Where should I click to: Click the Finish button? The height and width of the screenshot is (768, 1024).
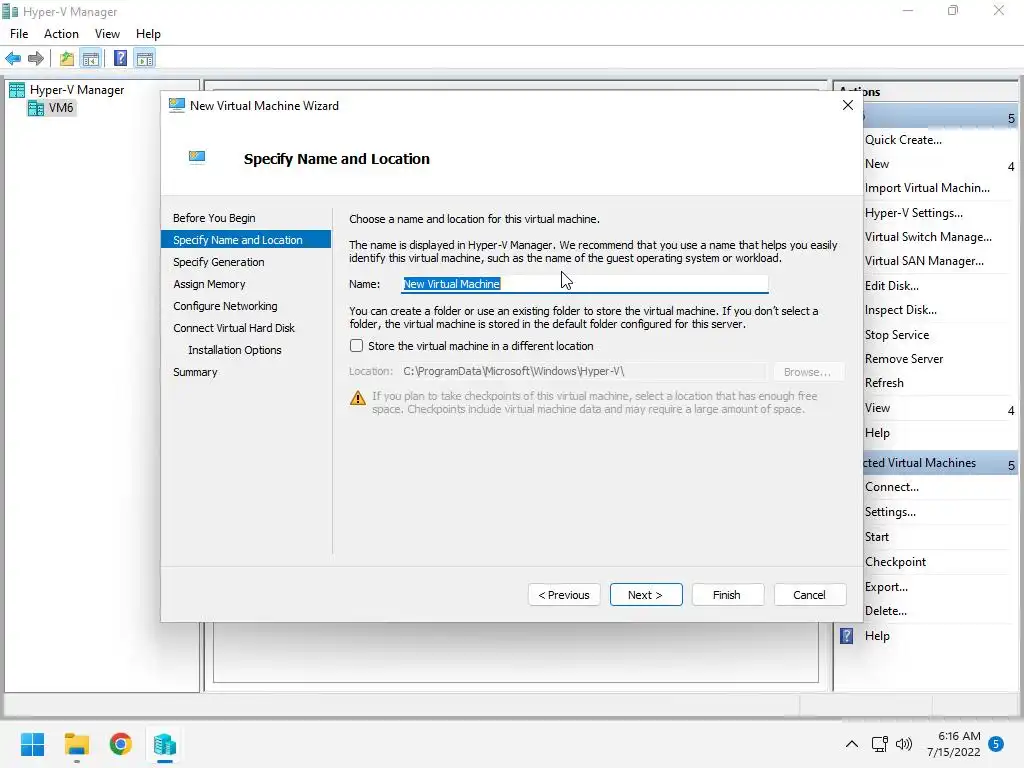[x=727, y=595]
